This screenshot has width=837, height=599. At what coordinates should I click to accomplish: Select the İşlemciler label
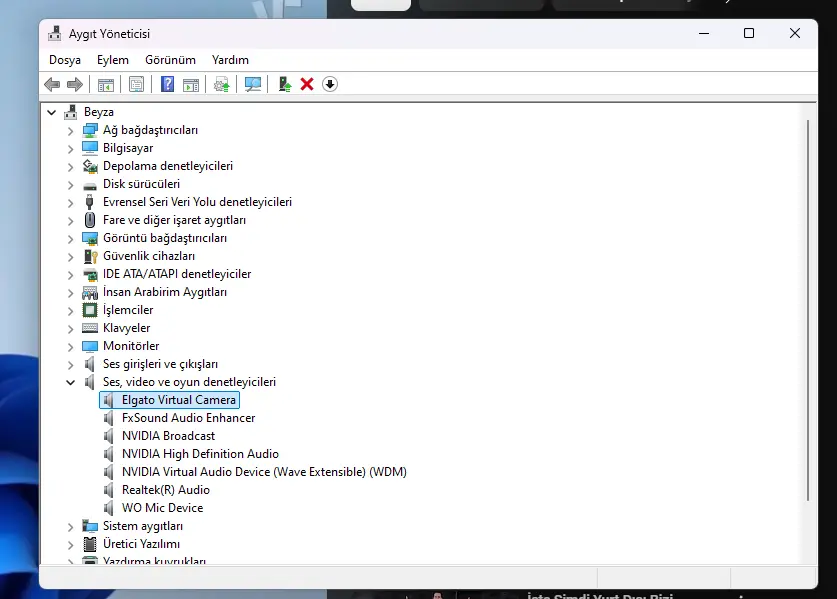point(128,310)
